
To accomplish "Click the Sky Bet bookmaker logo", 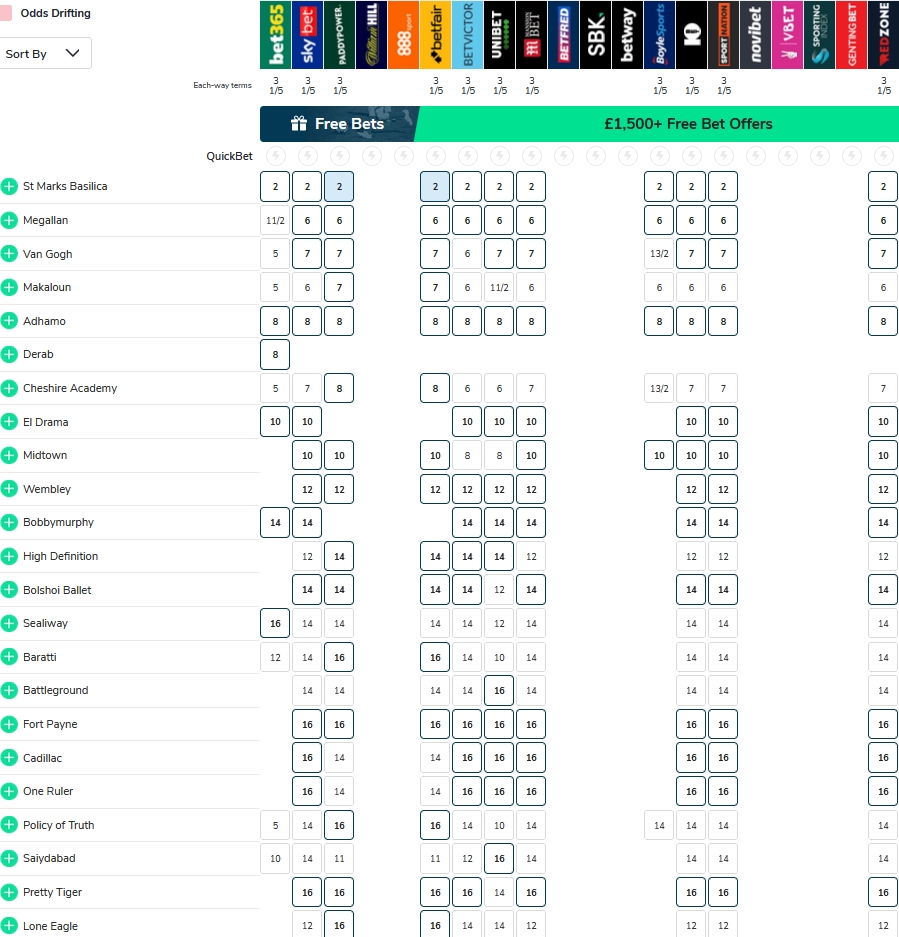I will pyautogui.click(x=307, y=35).
